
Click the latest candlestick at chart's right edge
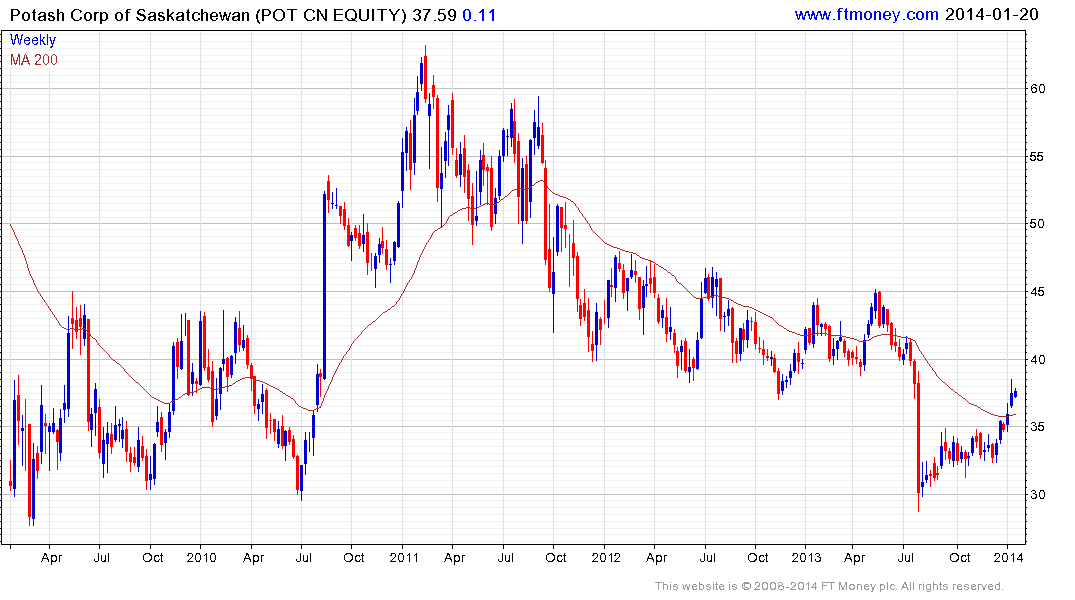click(1015, 392)
